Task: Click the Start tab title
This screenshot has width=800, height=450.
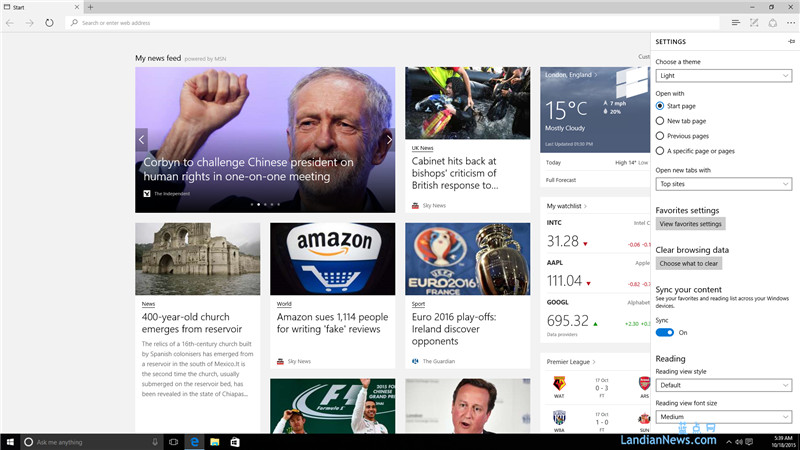Action: (19, 7)
